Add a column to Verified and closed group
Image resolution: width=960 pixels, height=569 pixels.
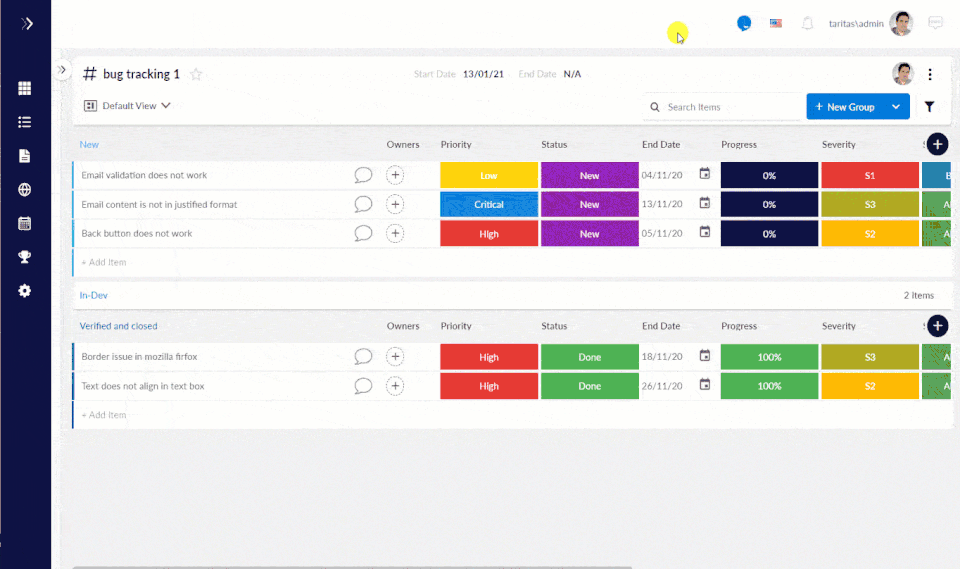(937, 326)
